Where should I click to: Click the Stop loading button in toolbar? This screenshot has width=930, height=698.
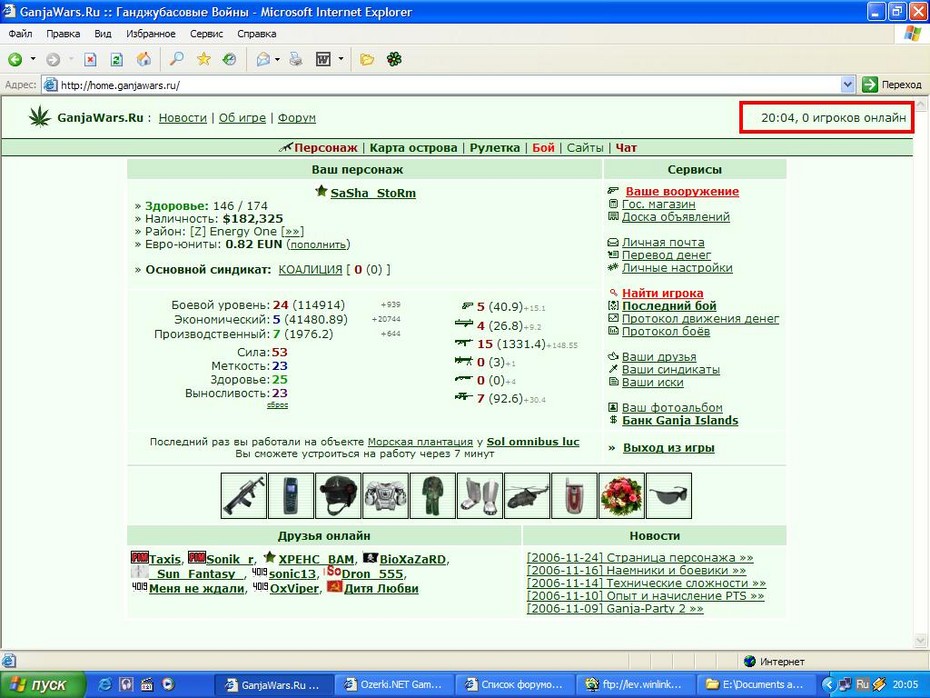coord(90,59)
